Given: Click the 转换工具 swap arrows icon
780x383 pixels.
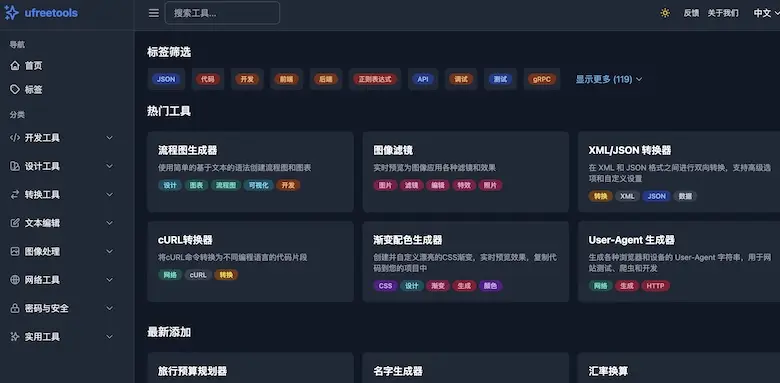Looking at the screenshot, I should (15, 194).
